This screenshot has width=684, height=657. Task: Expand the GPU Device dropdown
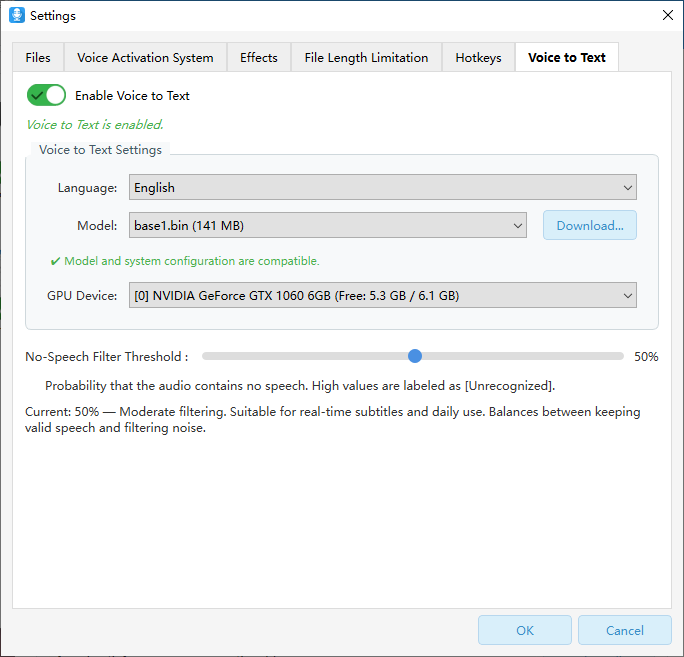click(x=383, y=295)
